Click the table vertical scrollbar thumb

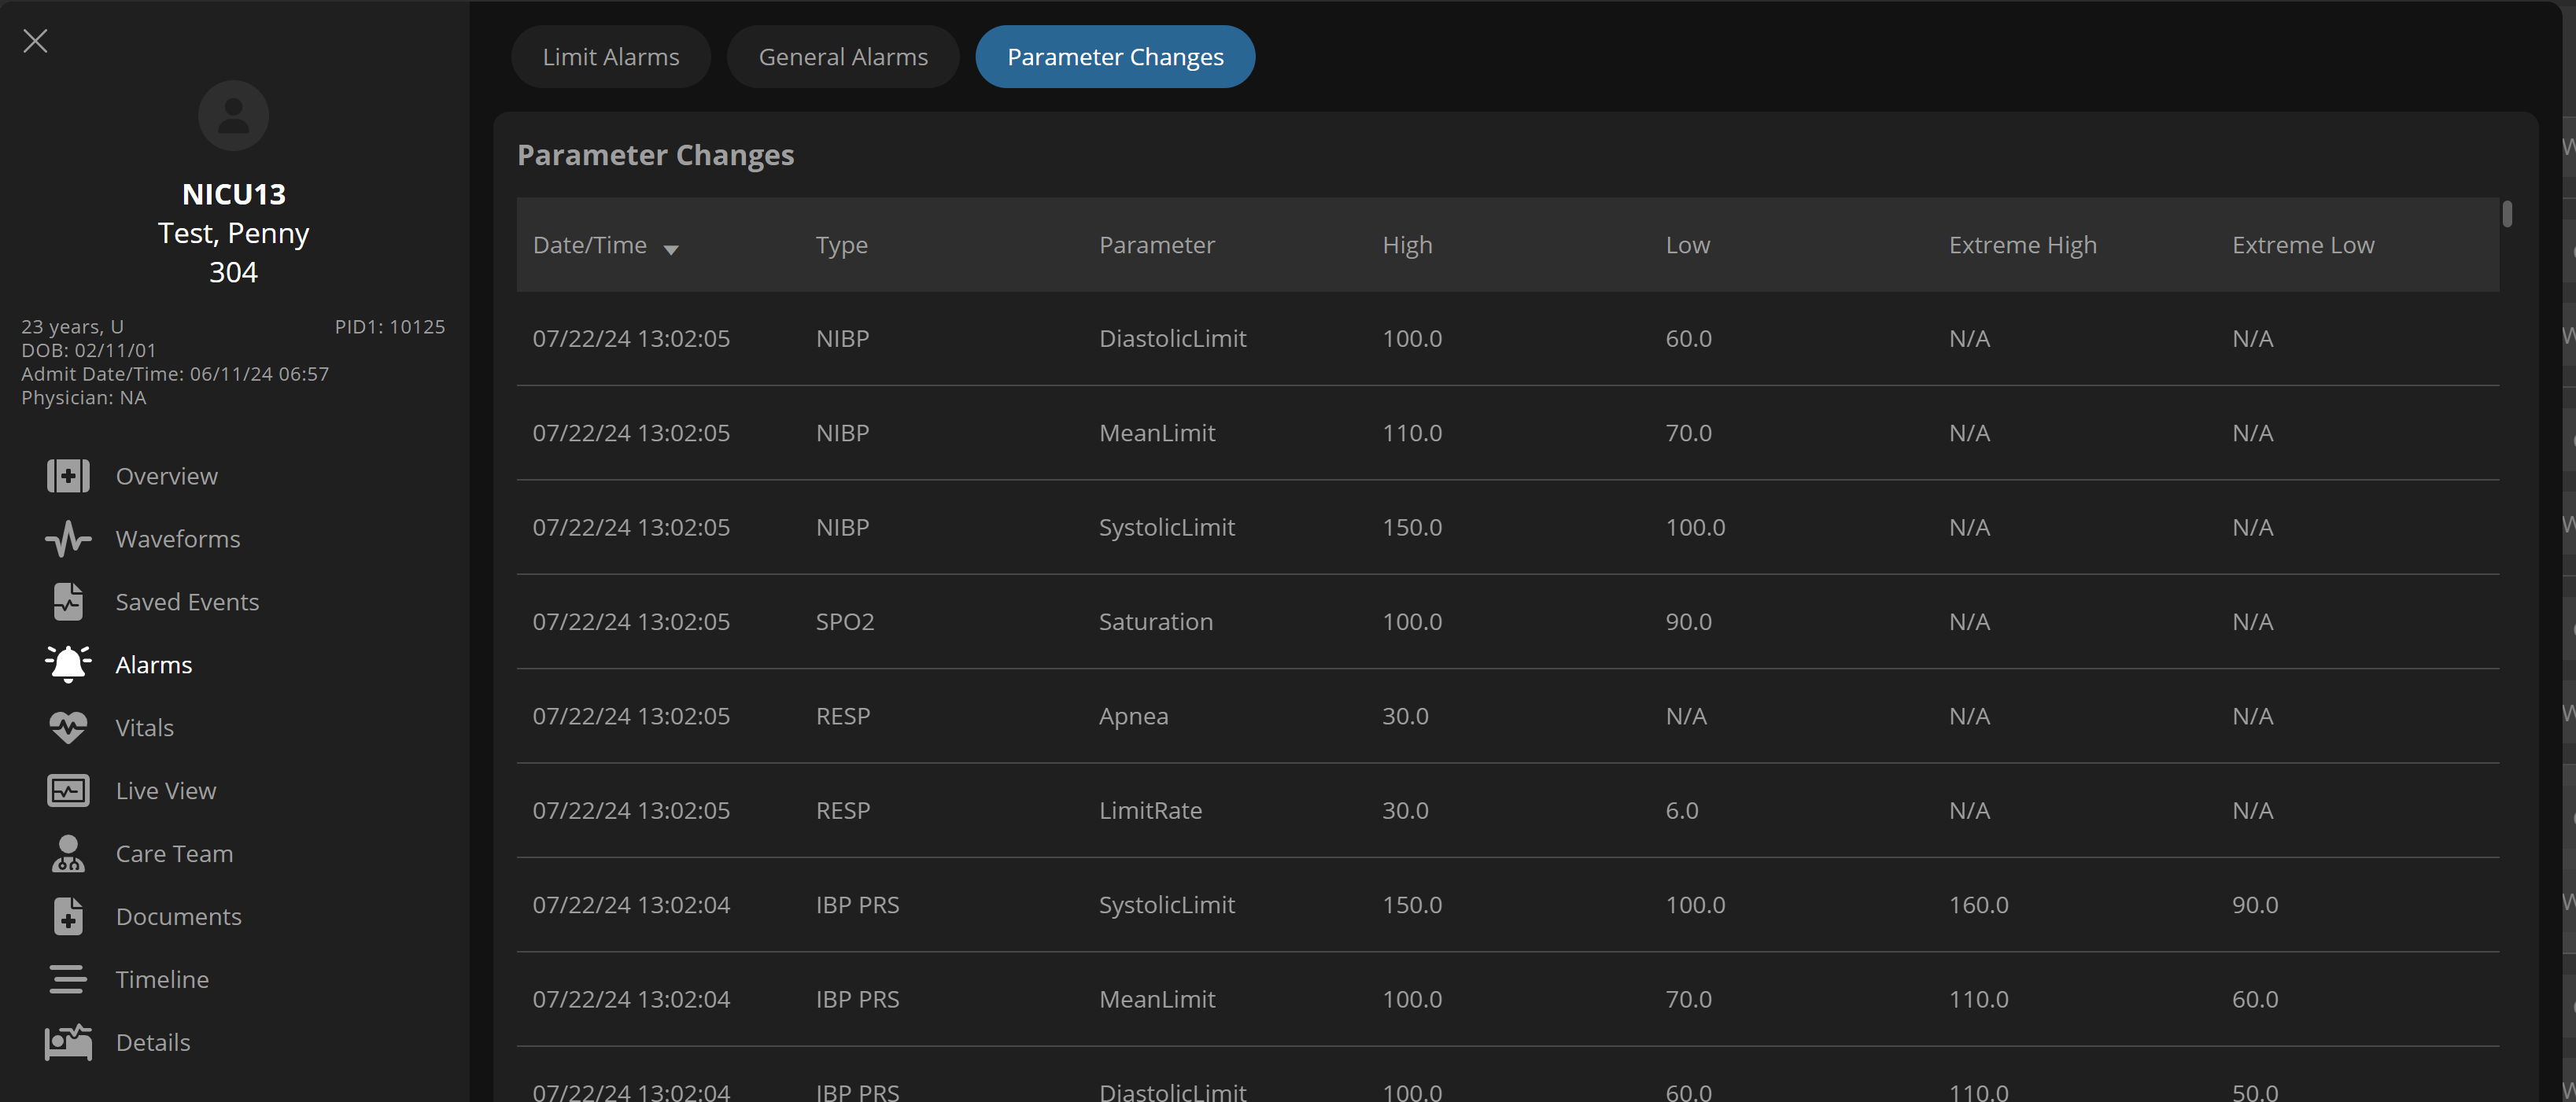tap(2507, 214)
